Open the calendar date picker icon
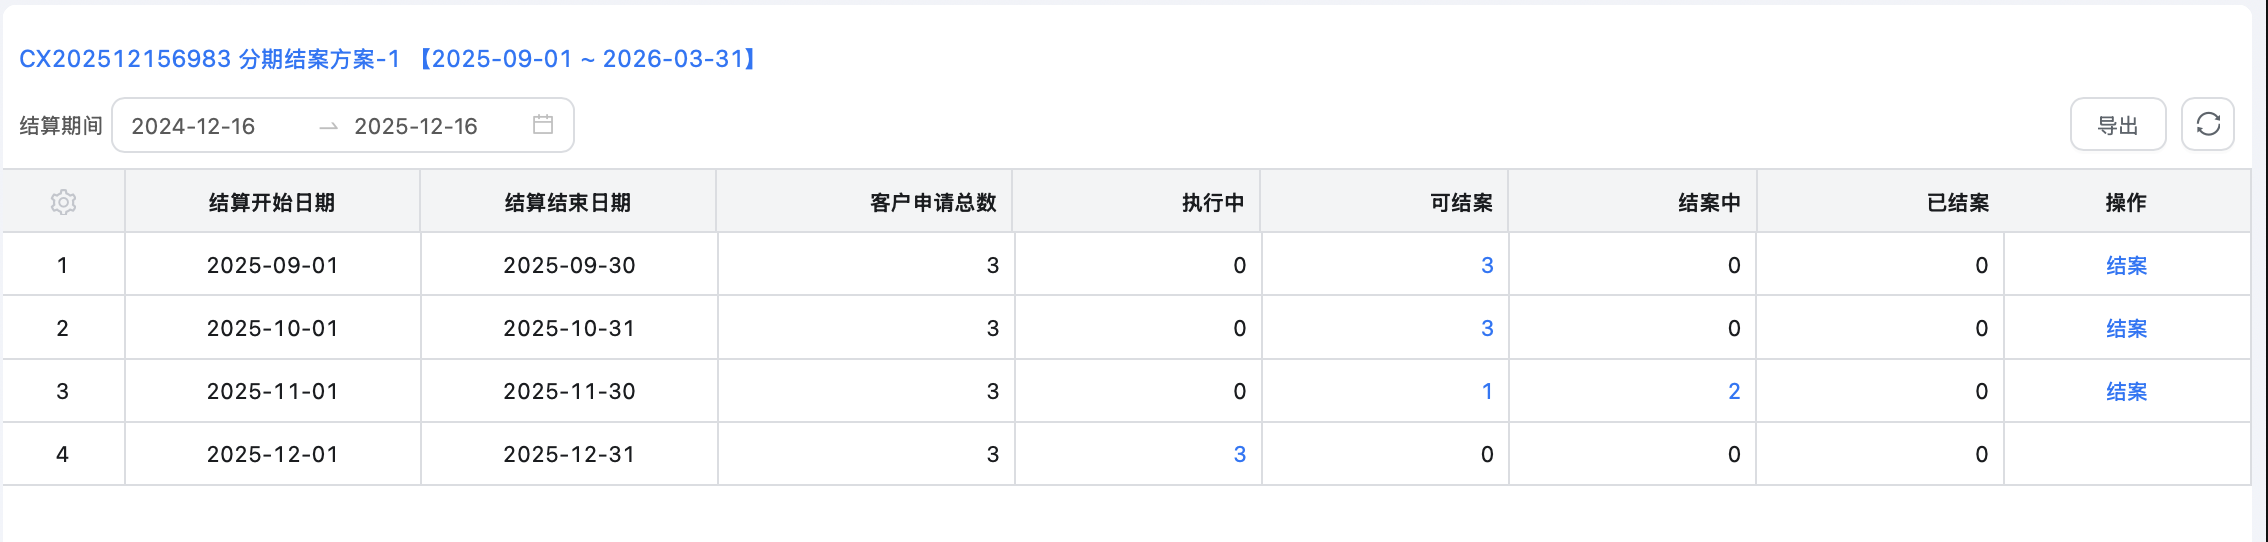2268x542 pixels. [543, 125]
